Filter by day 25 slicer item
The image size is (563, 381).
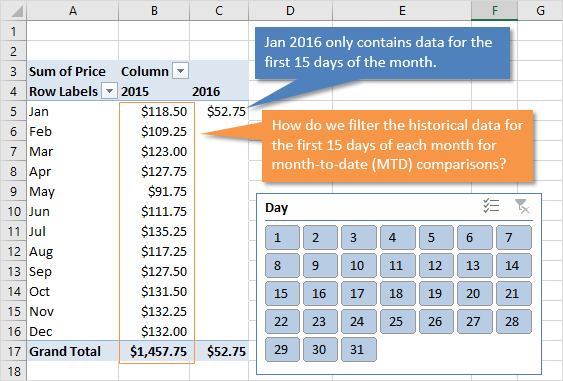pyautogui.click(x=398, y=321)
